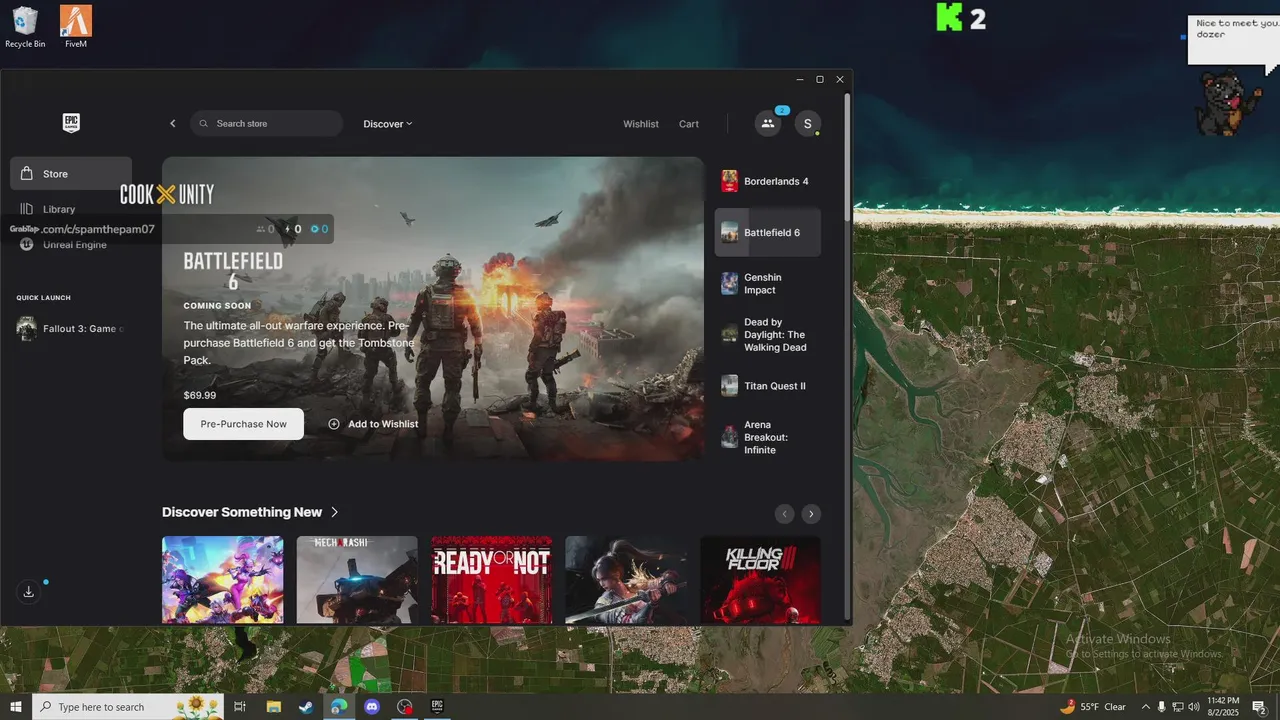Click the Windows taskbar search box
The image size is (1280, 720).
click(x=129, y=707)
